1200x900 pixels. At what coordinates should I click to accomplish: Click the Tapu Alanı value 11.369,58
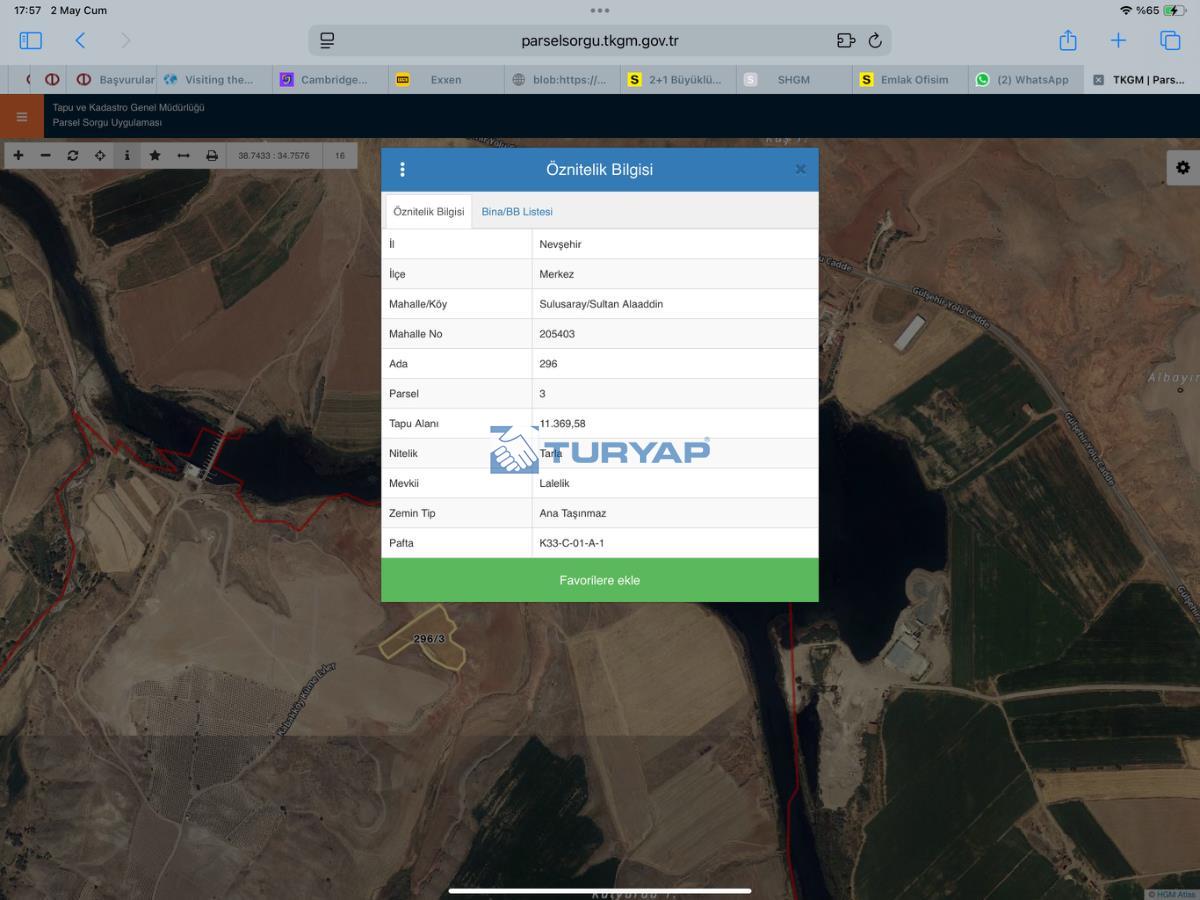[x=563, y=424]
